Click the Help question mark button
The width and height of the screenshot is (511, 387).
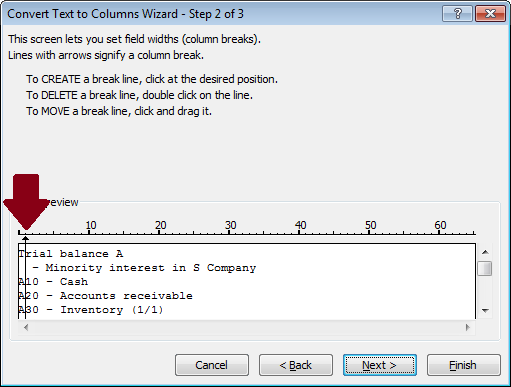point(457,14)
